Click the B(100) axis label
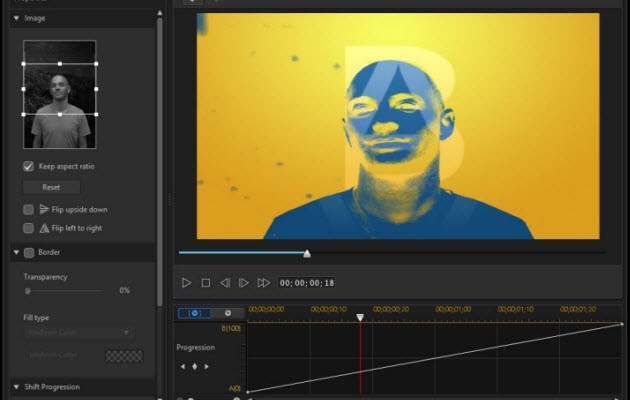Viewport: 630px width, 400px height. coord(231,329)
